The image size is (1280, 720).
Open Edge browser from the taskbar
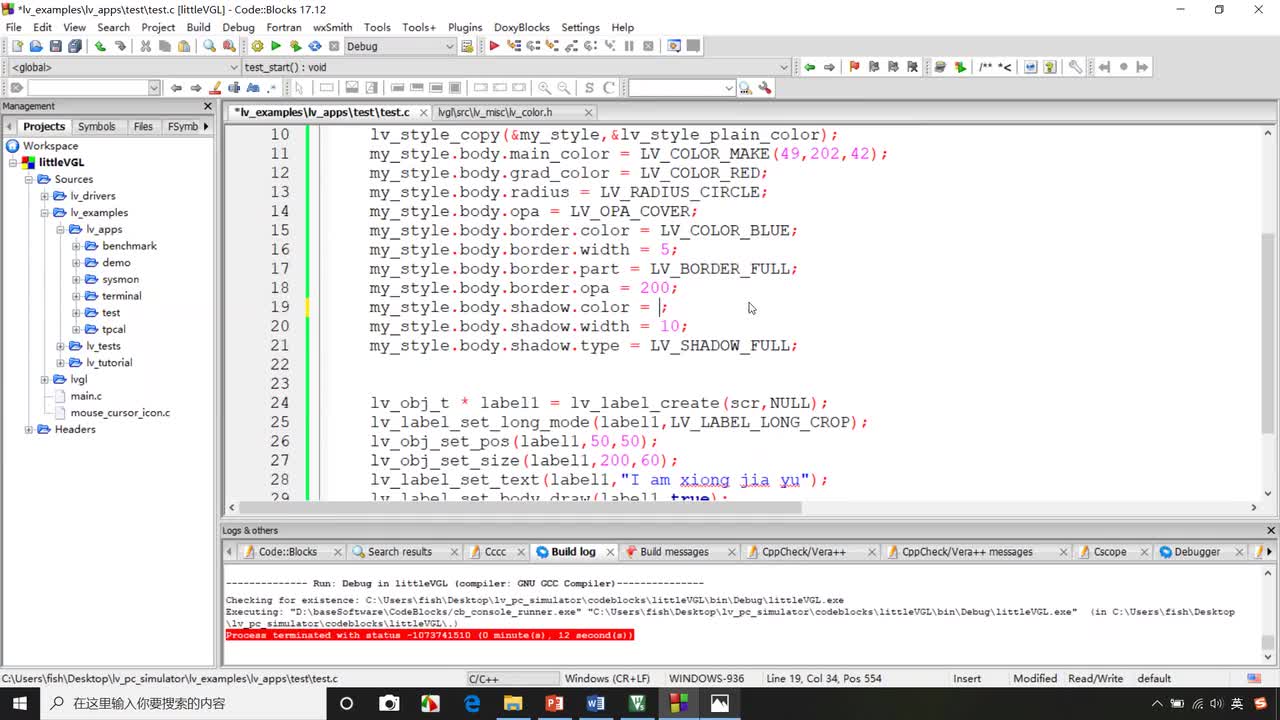point(471,703)
